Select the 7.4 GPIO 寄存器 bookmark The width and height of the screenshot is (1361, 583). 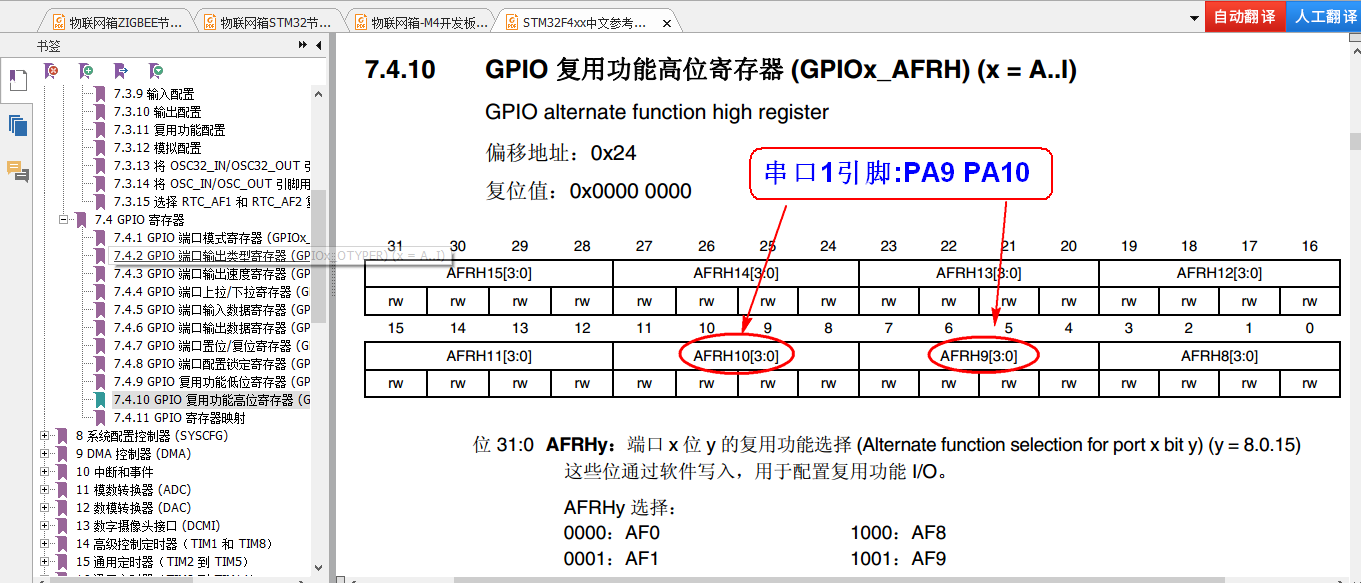coord(139,219)
